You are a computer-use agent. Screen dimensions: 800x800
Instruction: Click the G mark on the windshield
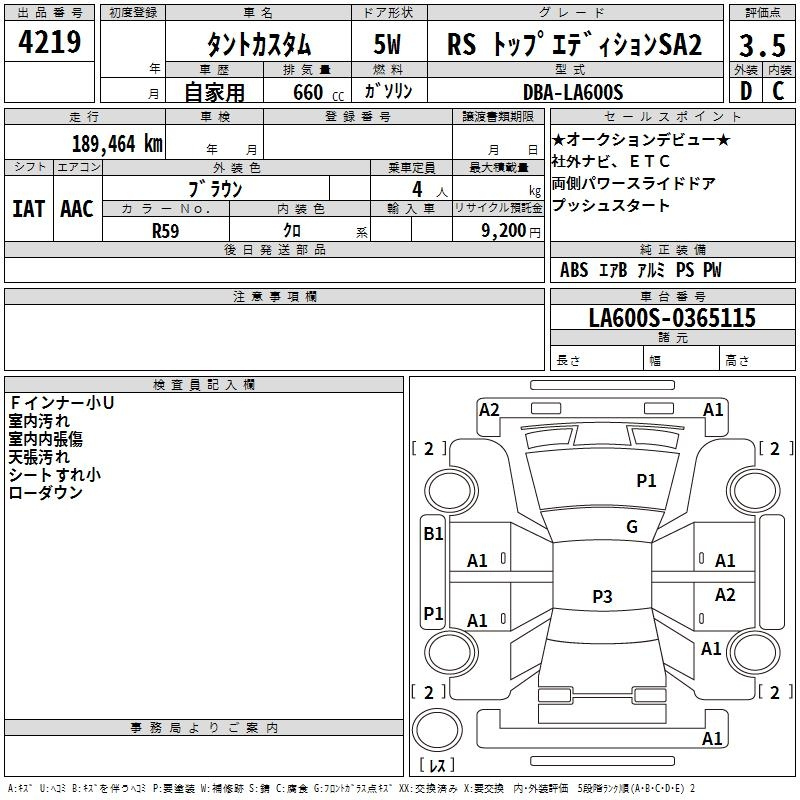[631, 527]
